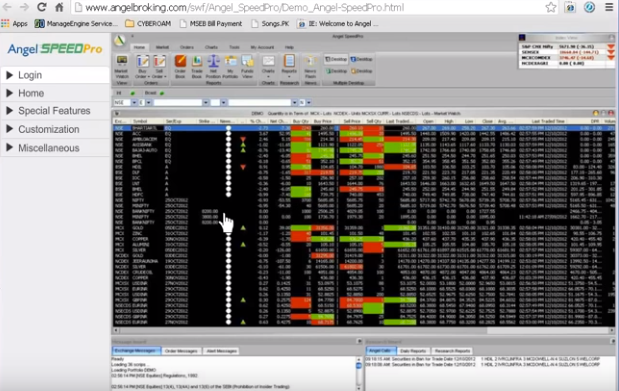This screenshot has height=391, width=619.
Task: Open the Apps shortcut in bookmarks bar
Action: tap(14, 24)
